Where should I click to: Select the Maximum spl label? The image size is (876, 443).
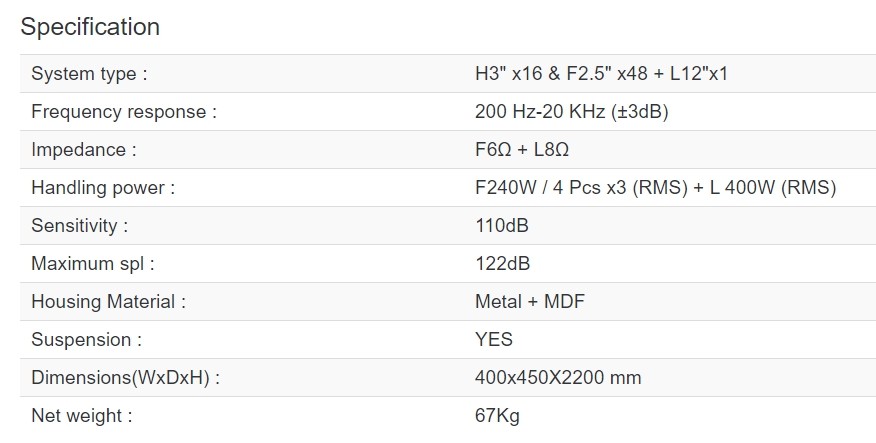coord(93,264)
